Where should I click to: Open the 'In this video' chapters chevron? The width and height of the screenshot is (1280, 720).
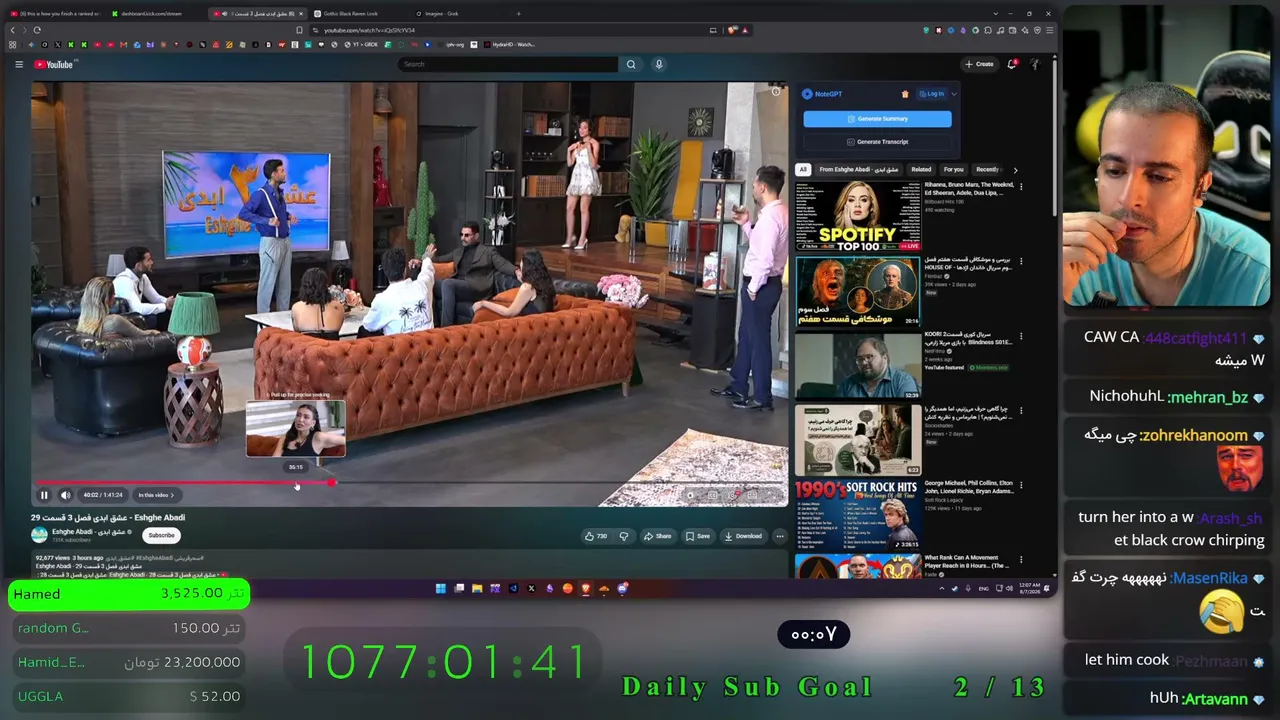click(x=172, y=495)
